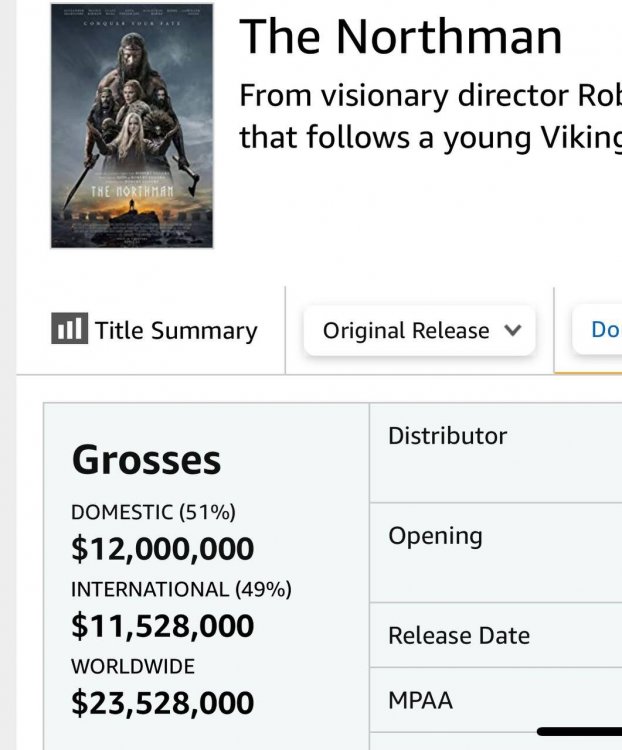Click the $12,000,000 domestic gross figure

162,549
